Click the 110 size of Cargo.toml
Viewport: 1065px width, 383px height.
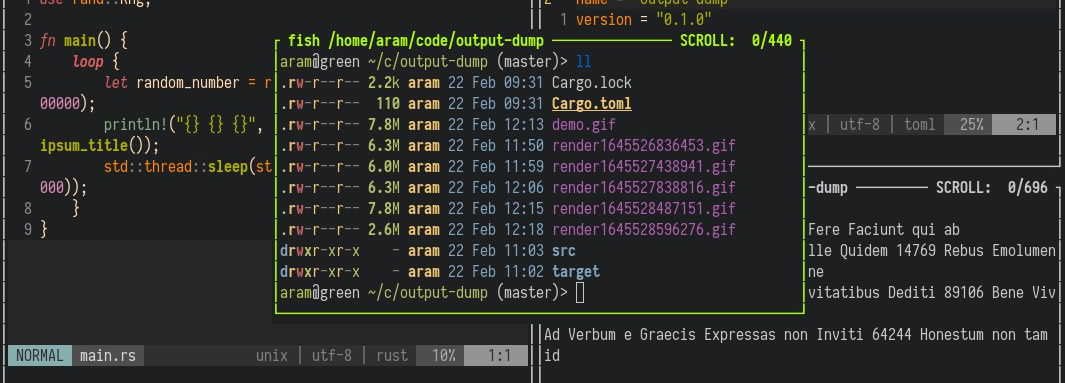tap(388, 104)
